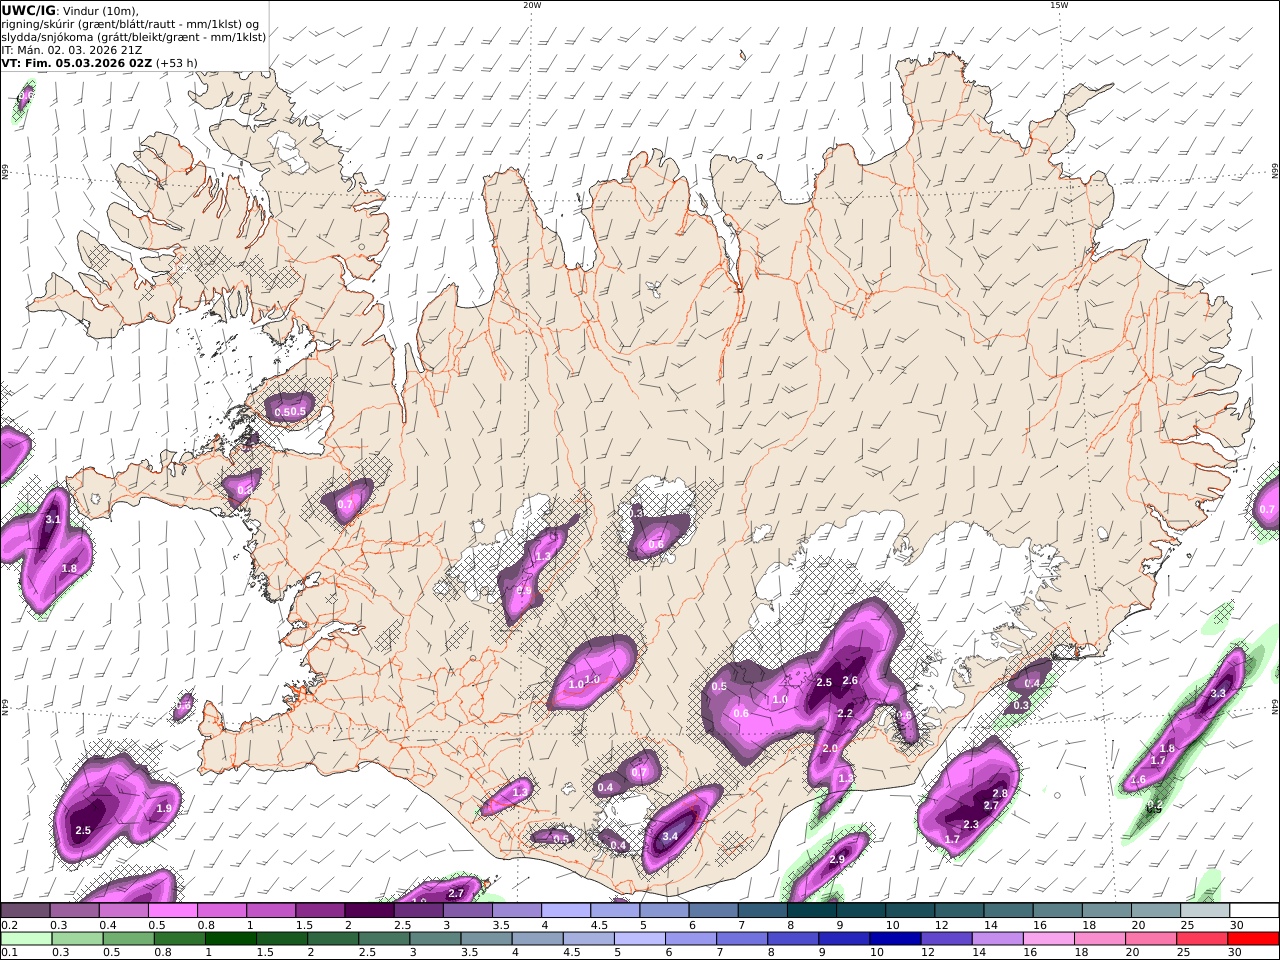Viewport: 1280px width, 960px height.
Task: Click the '3.4' precipitation value on map
Action: 670,836
